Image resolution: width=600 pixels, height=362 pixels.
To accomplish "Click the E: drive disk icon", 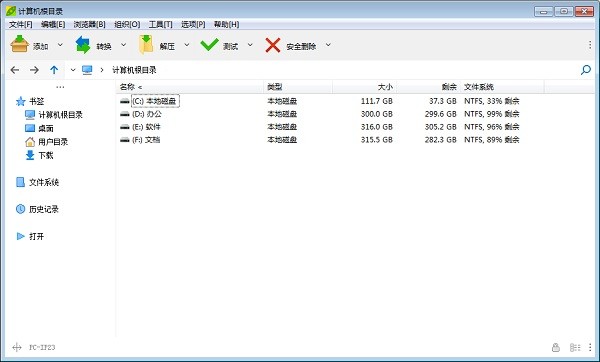I will click(x=125, y=127).
